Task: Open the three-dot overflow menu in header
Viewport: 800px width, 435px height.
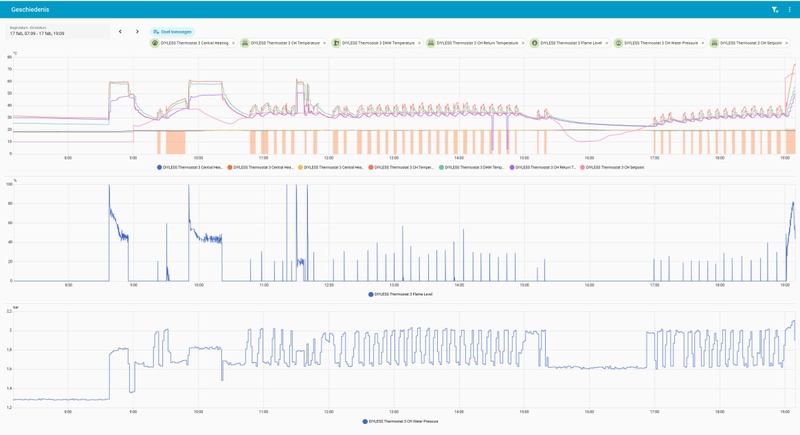Action: [x=789, y=10]
